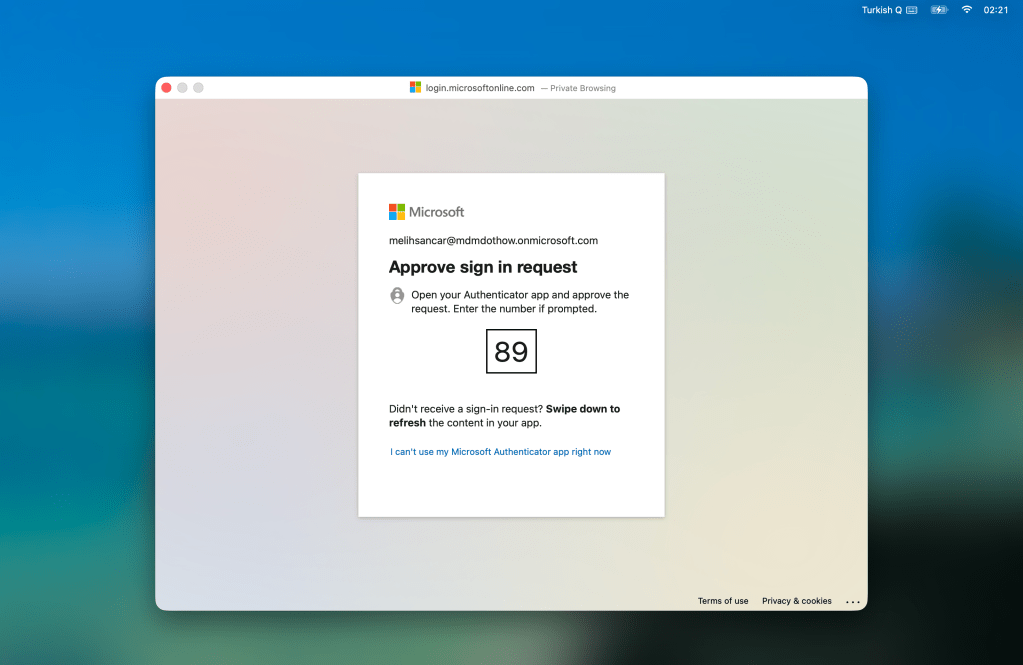Open the footer ellipsis more options

(x=852, y=602)
